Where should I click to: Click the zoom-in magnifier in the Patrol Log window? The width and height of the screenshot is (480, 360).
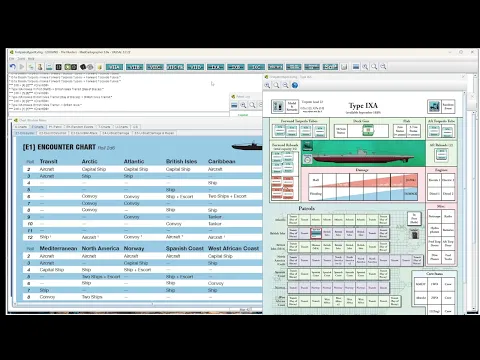(x=244, y=105)
